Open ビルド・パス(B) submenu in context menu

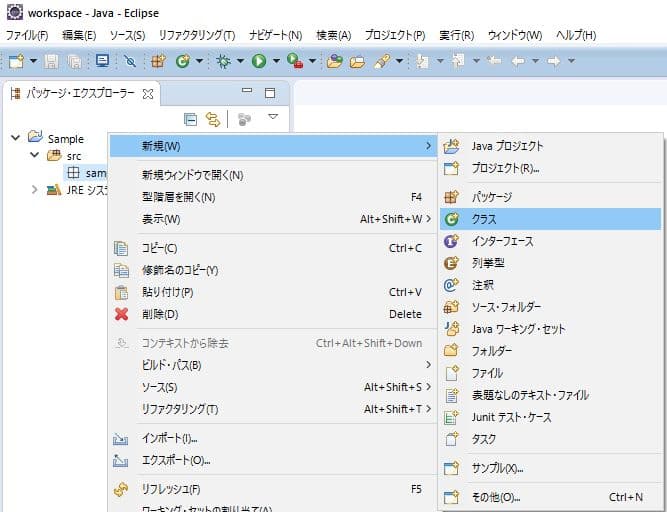tap(171, 365)
